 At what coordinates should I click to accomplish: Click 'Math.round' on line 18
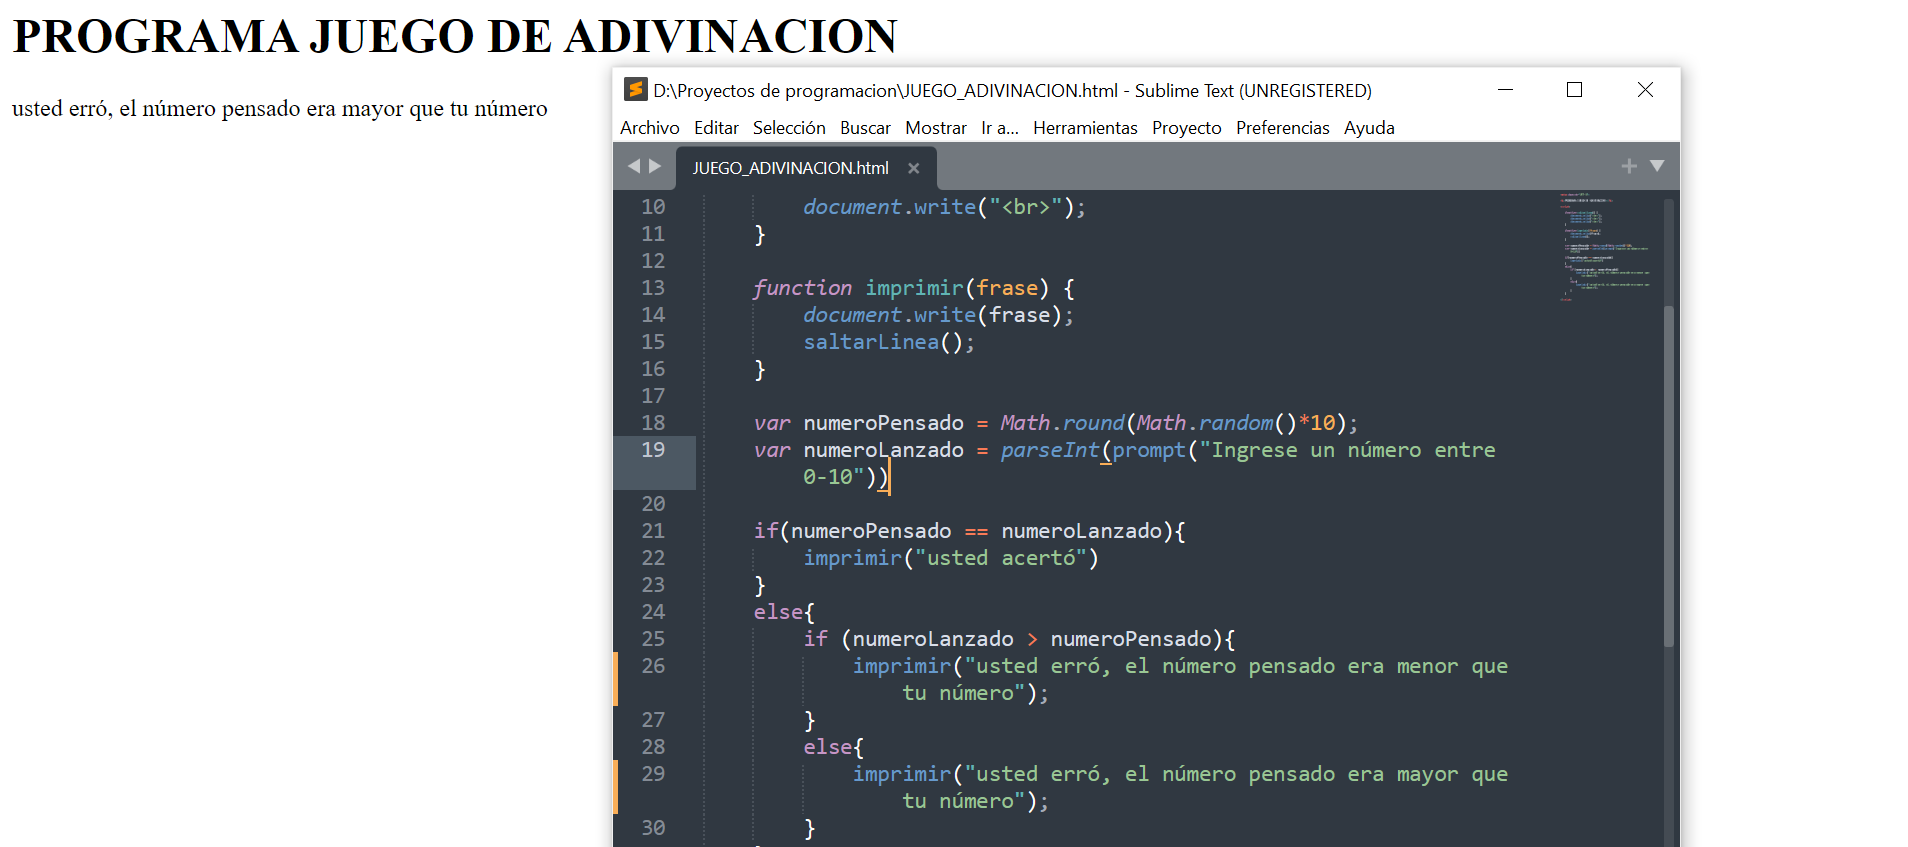point(1062,423)
